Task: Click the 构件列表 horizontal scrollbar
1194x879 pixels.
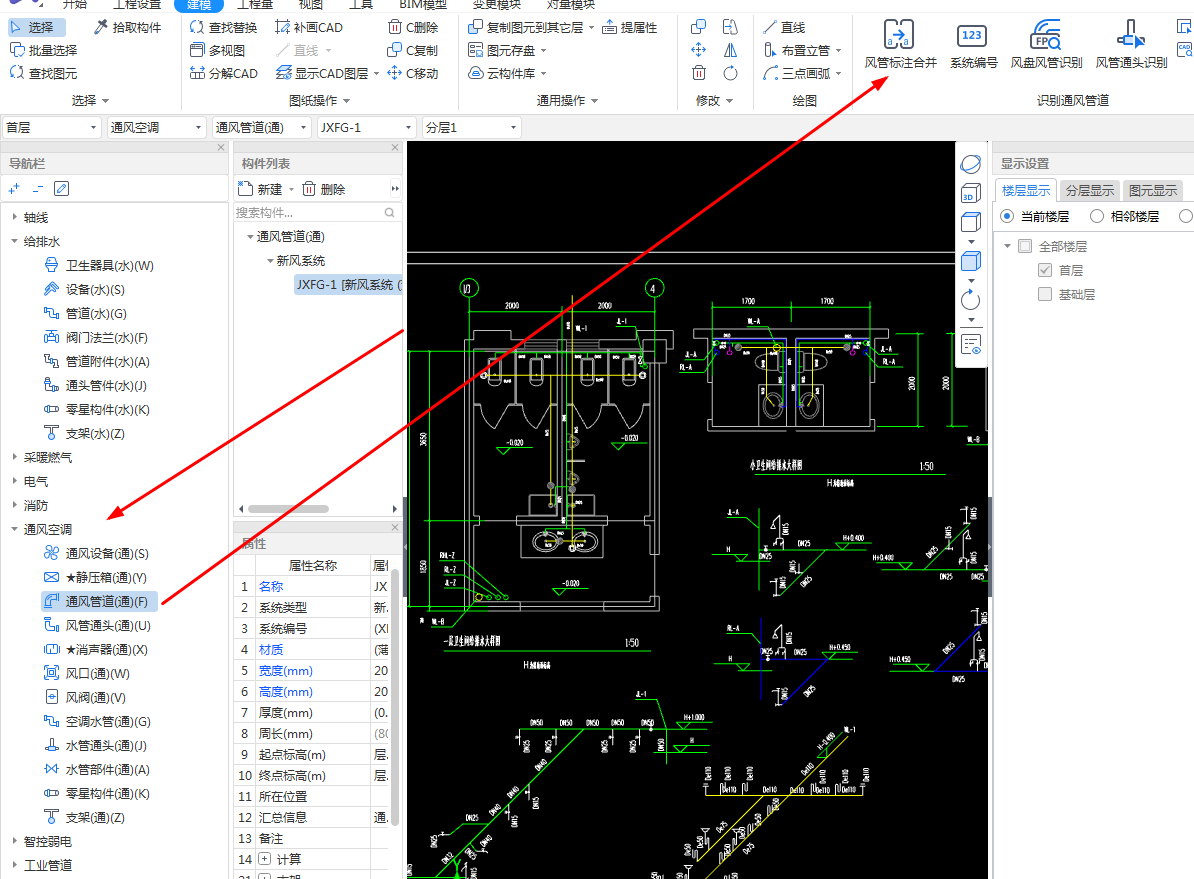Action: tap(289, 509)
